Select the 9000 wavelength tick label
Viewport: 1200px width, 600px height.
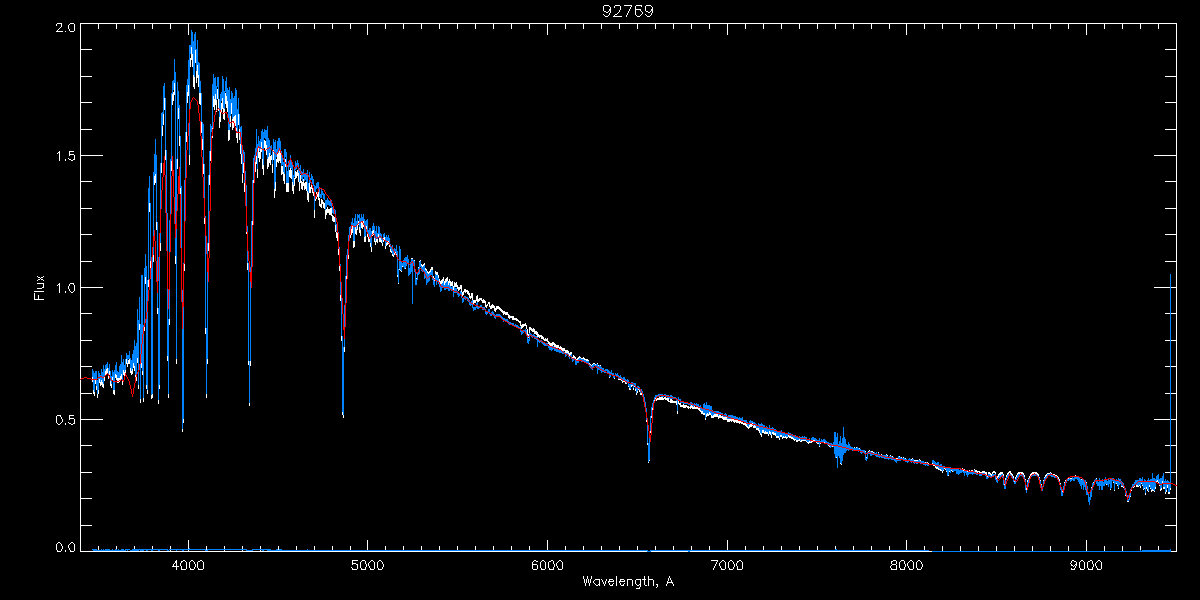(x=1086, y=566)
